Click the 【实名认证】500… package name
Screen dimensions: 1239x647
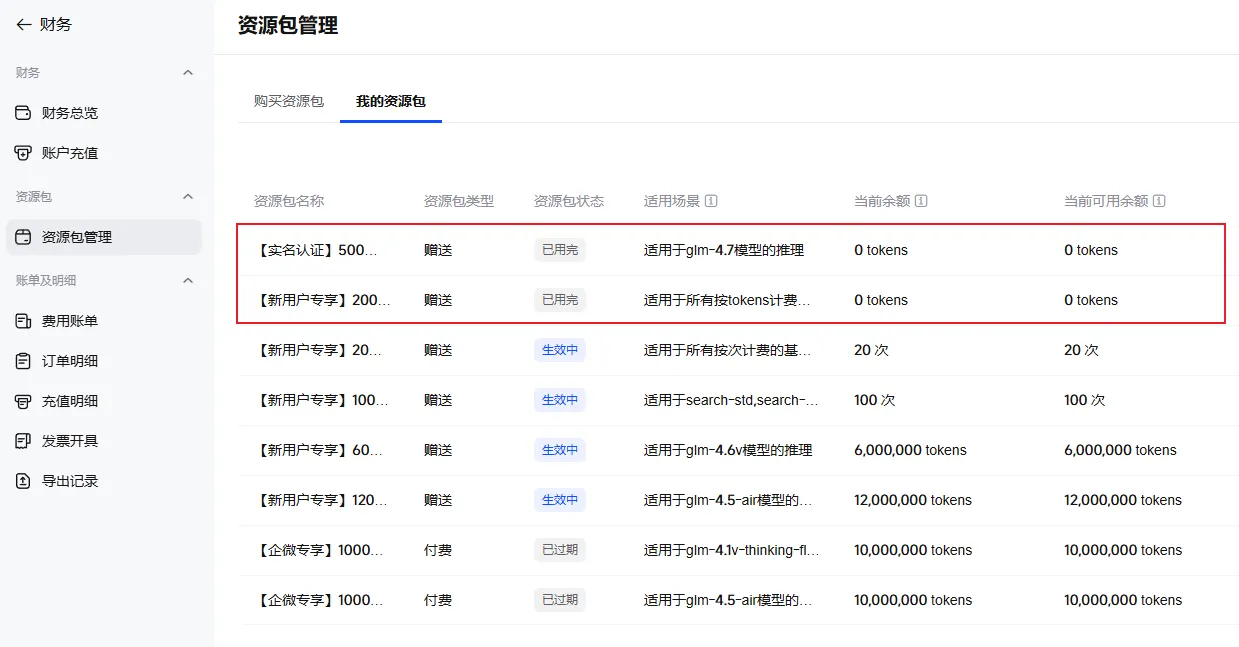click(317, 250)
